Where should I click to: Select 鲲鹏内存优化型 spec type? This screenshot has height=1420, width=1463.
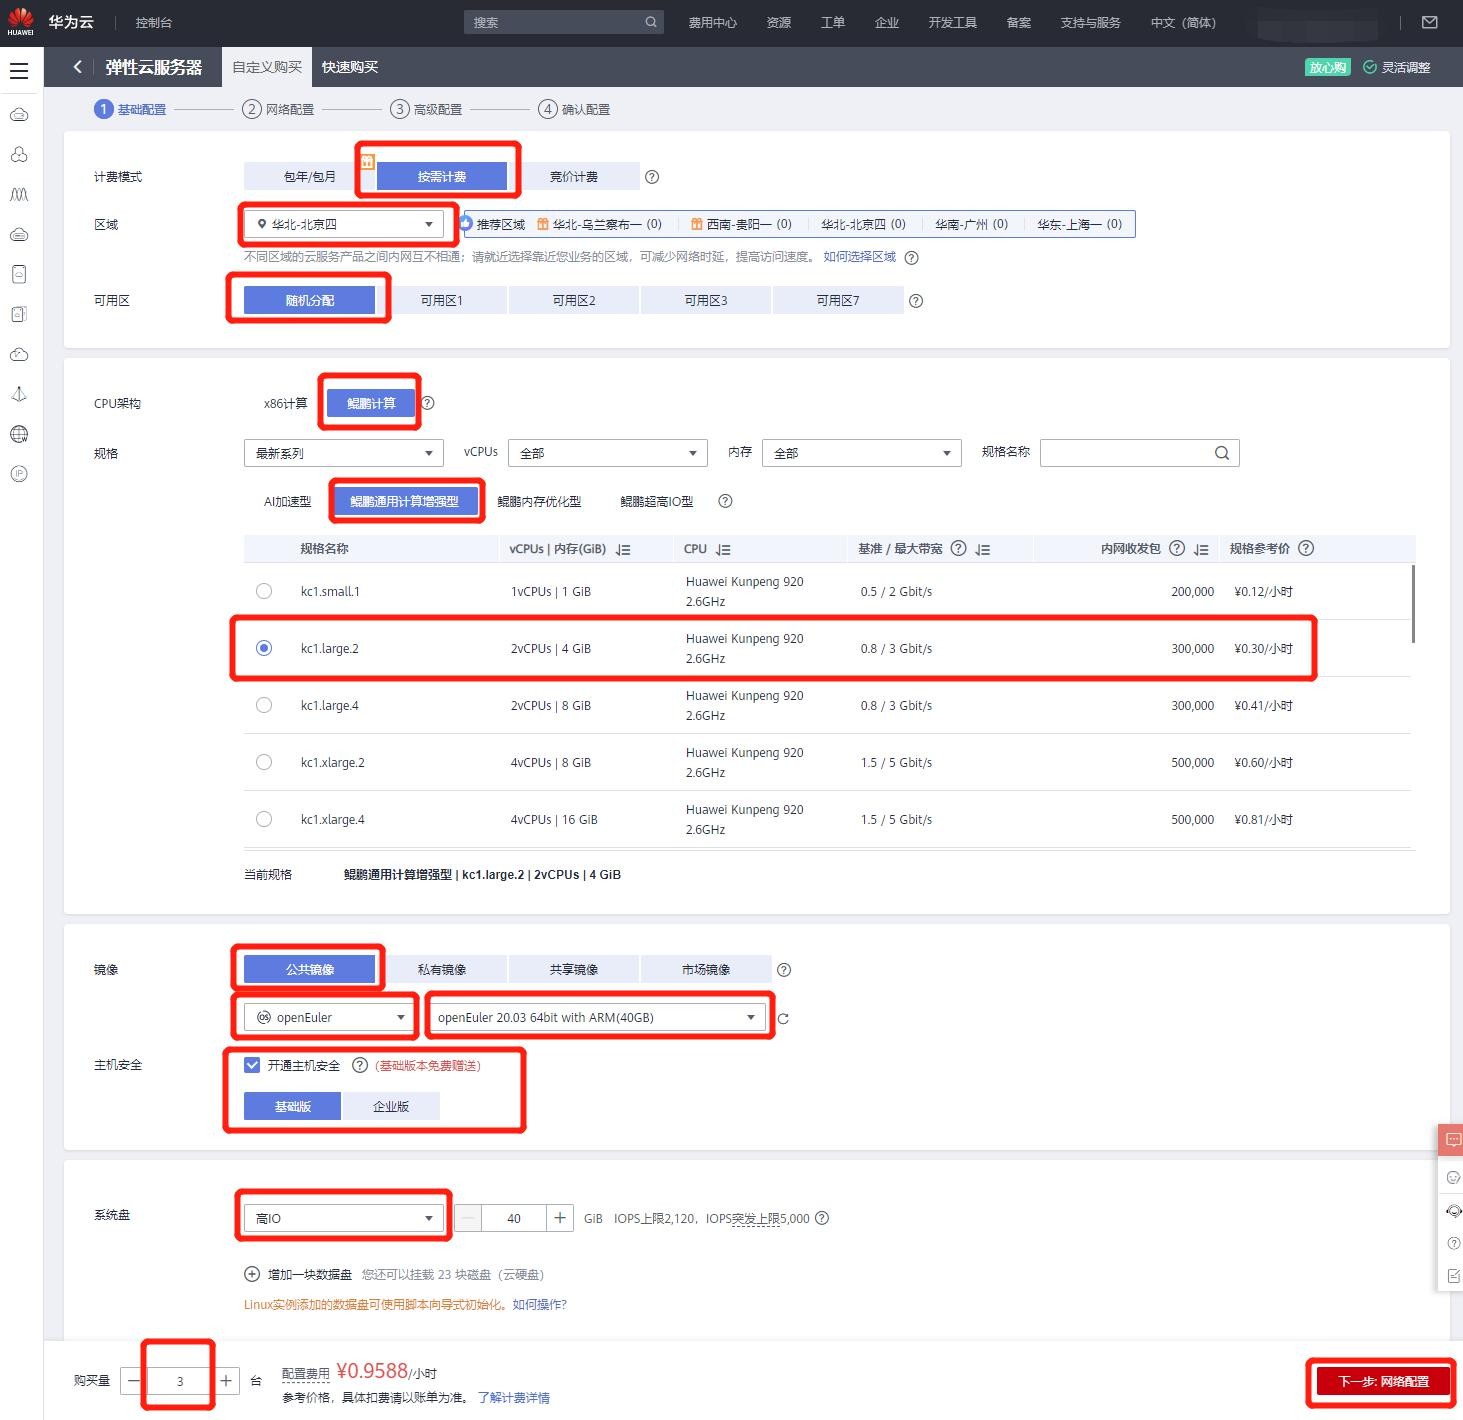pyautogui.click(x=539, y=501)
